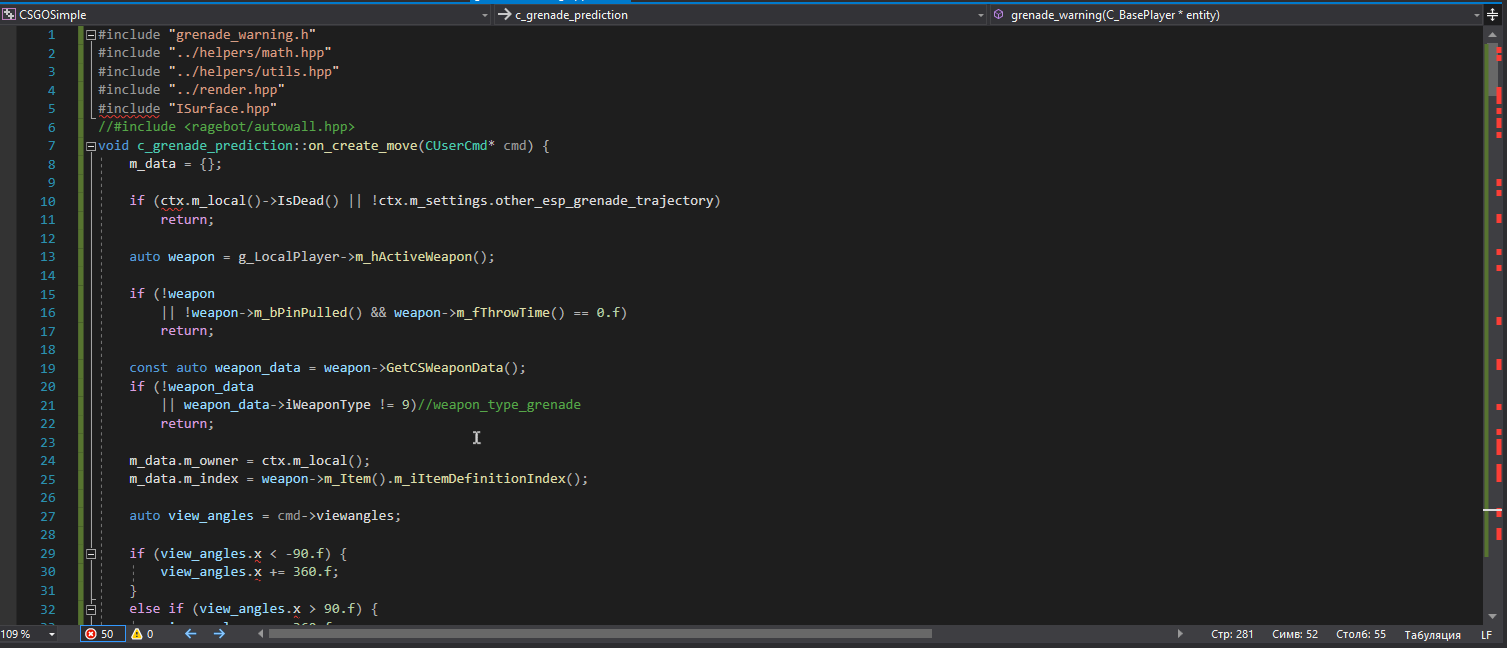Click the yellow warning count indicator
Image resolution: width=1507 pixels, height=648 pixels.
coord(143,634)
